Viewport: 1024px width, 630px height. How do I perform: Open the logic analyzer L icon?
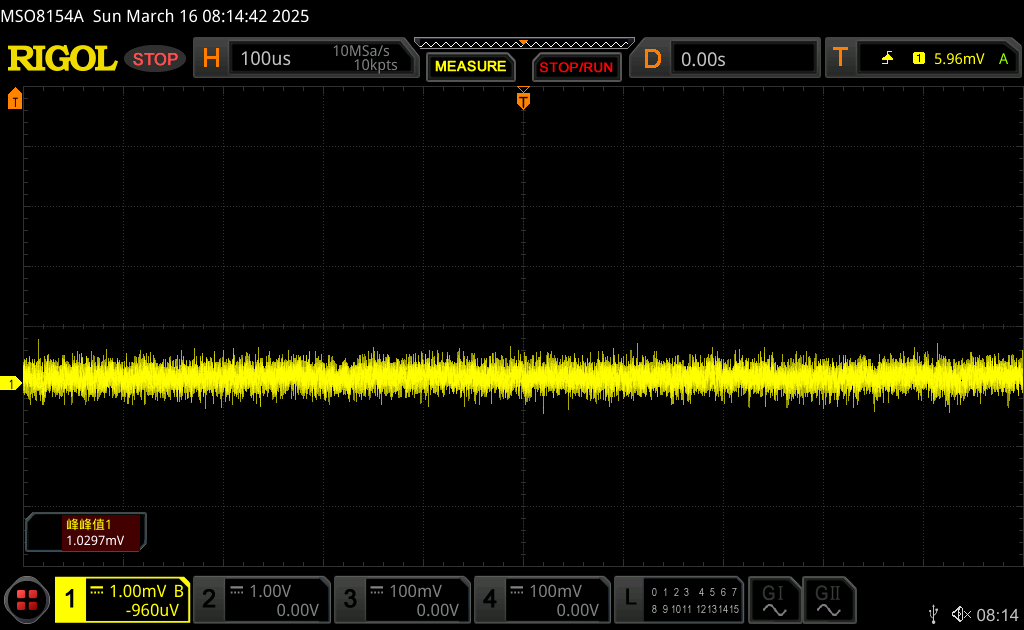(630, 598)
